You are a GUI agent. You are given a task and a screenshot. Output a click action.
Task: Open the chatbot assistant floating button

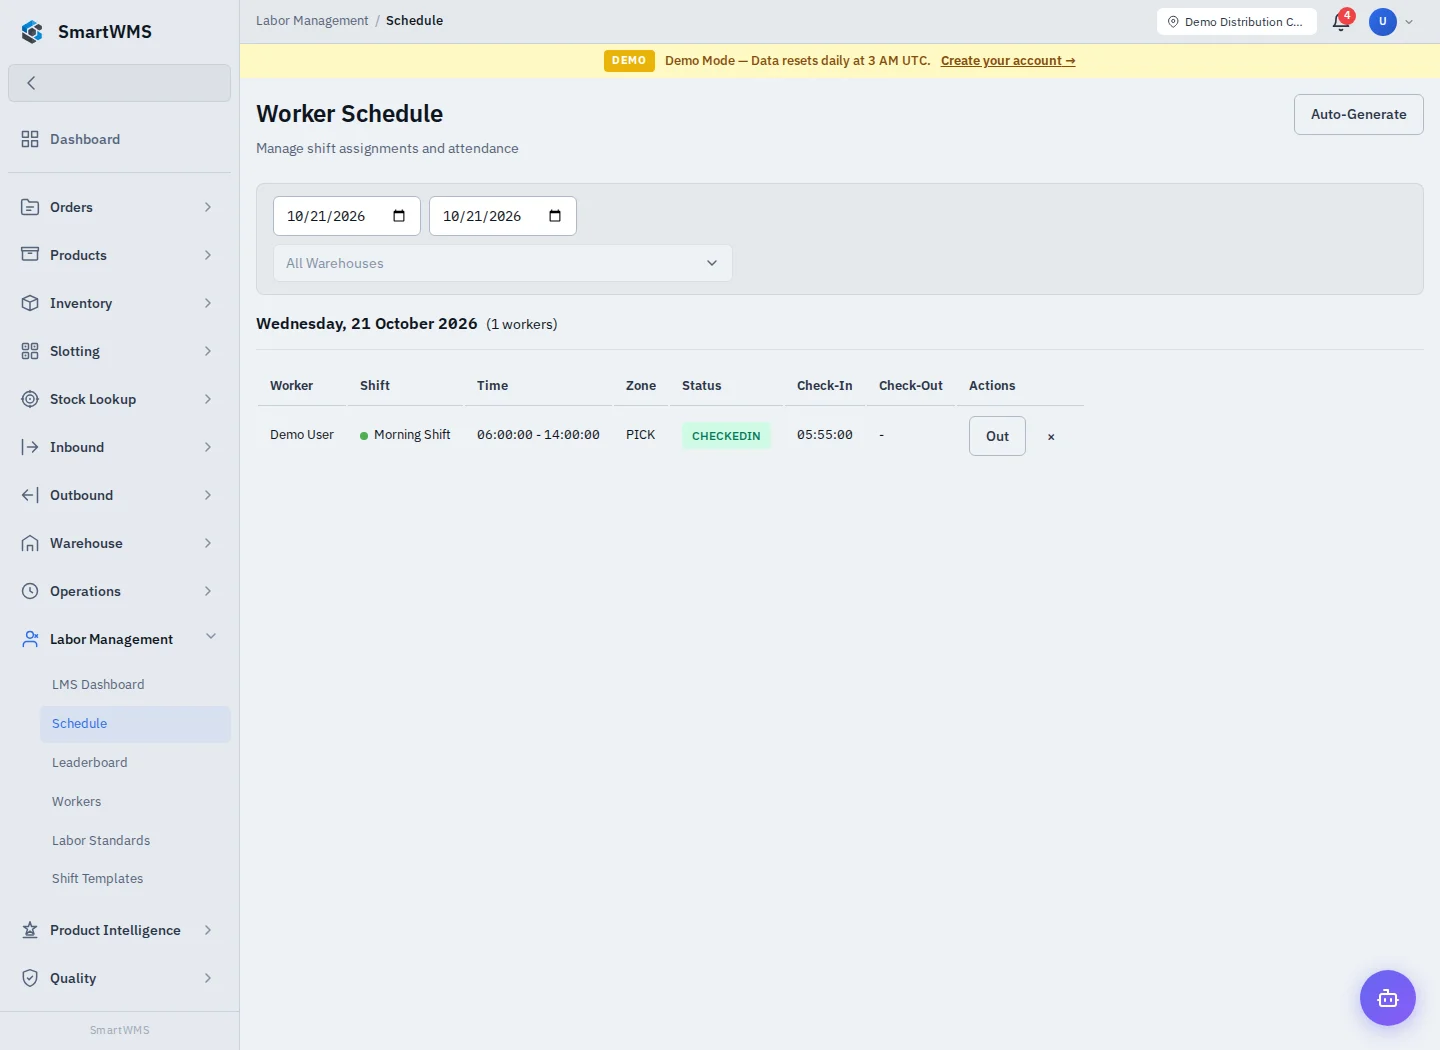click(1388, 998)
